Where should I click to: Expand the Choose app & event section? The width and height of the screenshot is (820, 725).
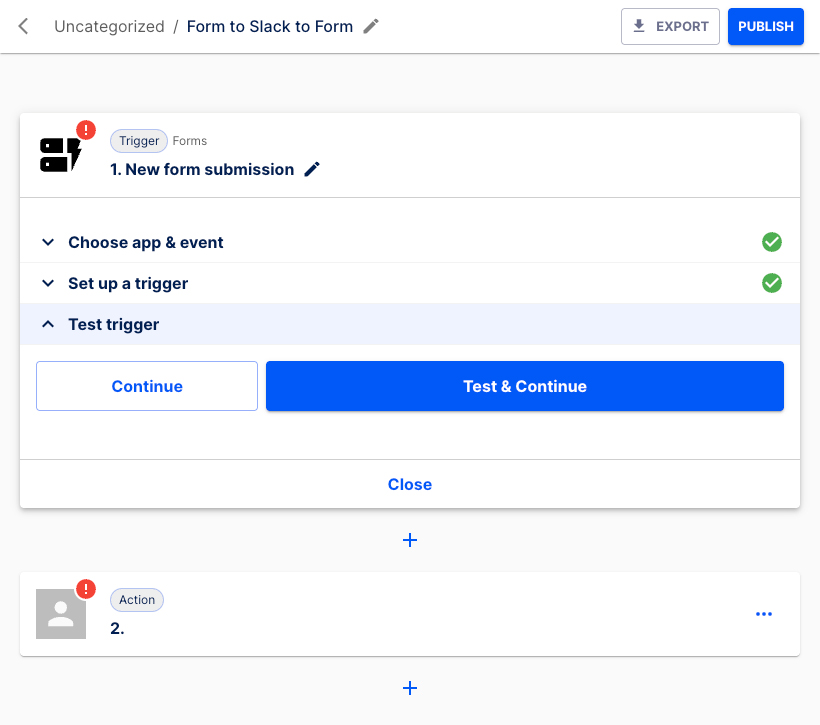48,242
